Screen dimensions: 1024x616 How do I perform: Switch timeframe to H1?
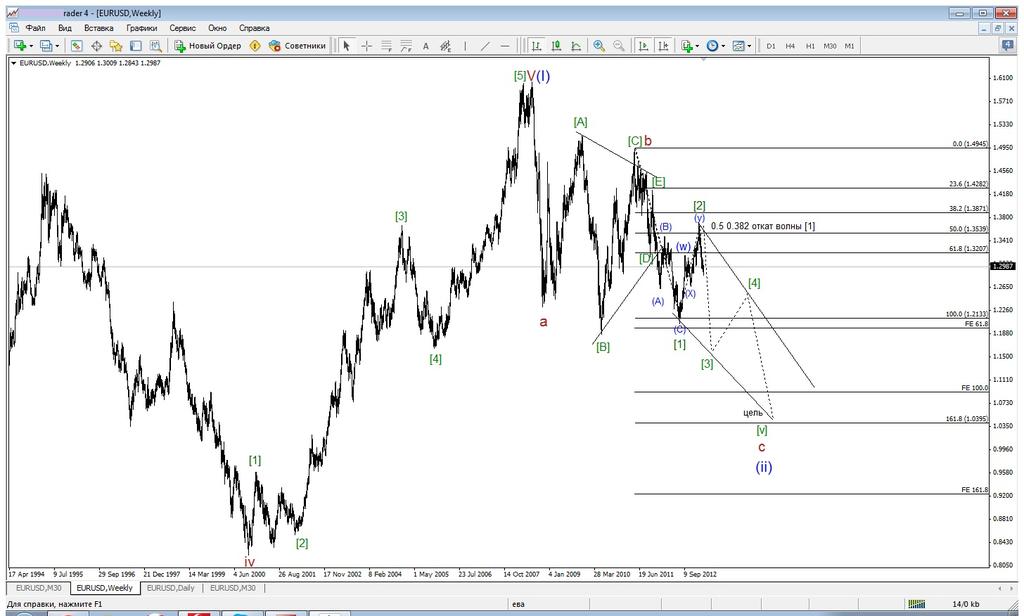810,46
